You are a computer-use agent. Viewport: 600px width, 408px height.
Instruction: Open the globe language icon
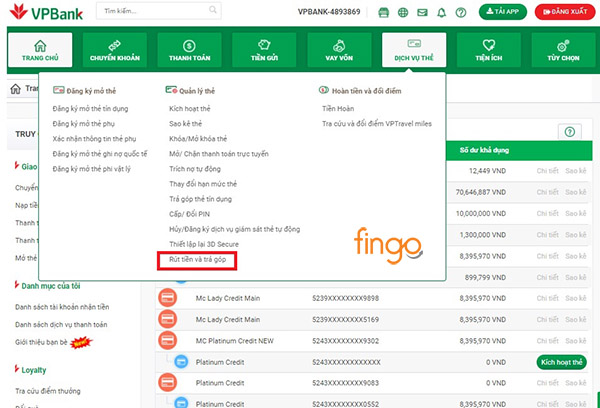click(403, 13)
